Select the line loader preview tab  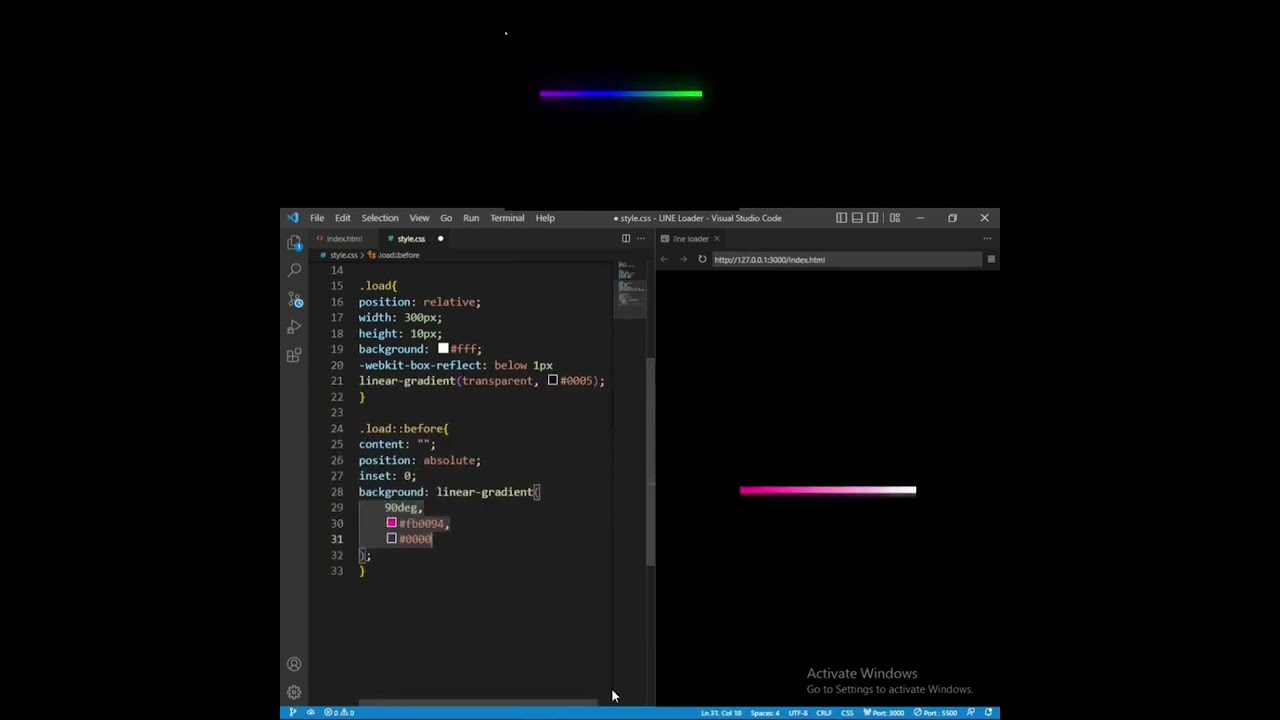[691, 238]
